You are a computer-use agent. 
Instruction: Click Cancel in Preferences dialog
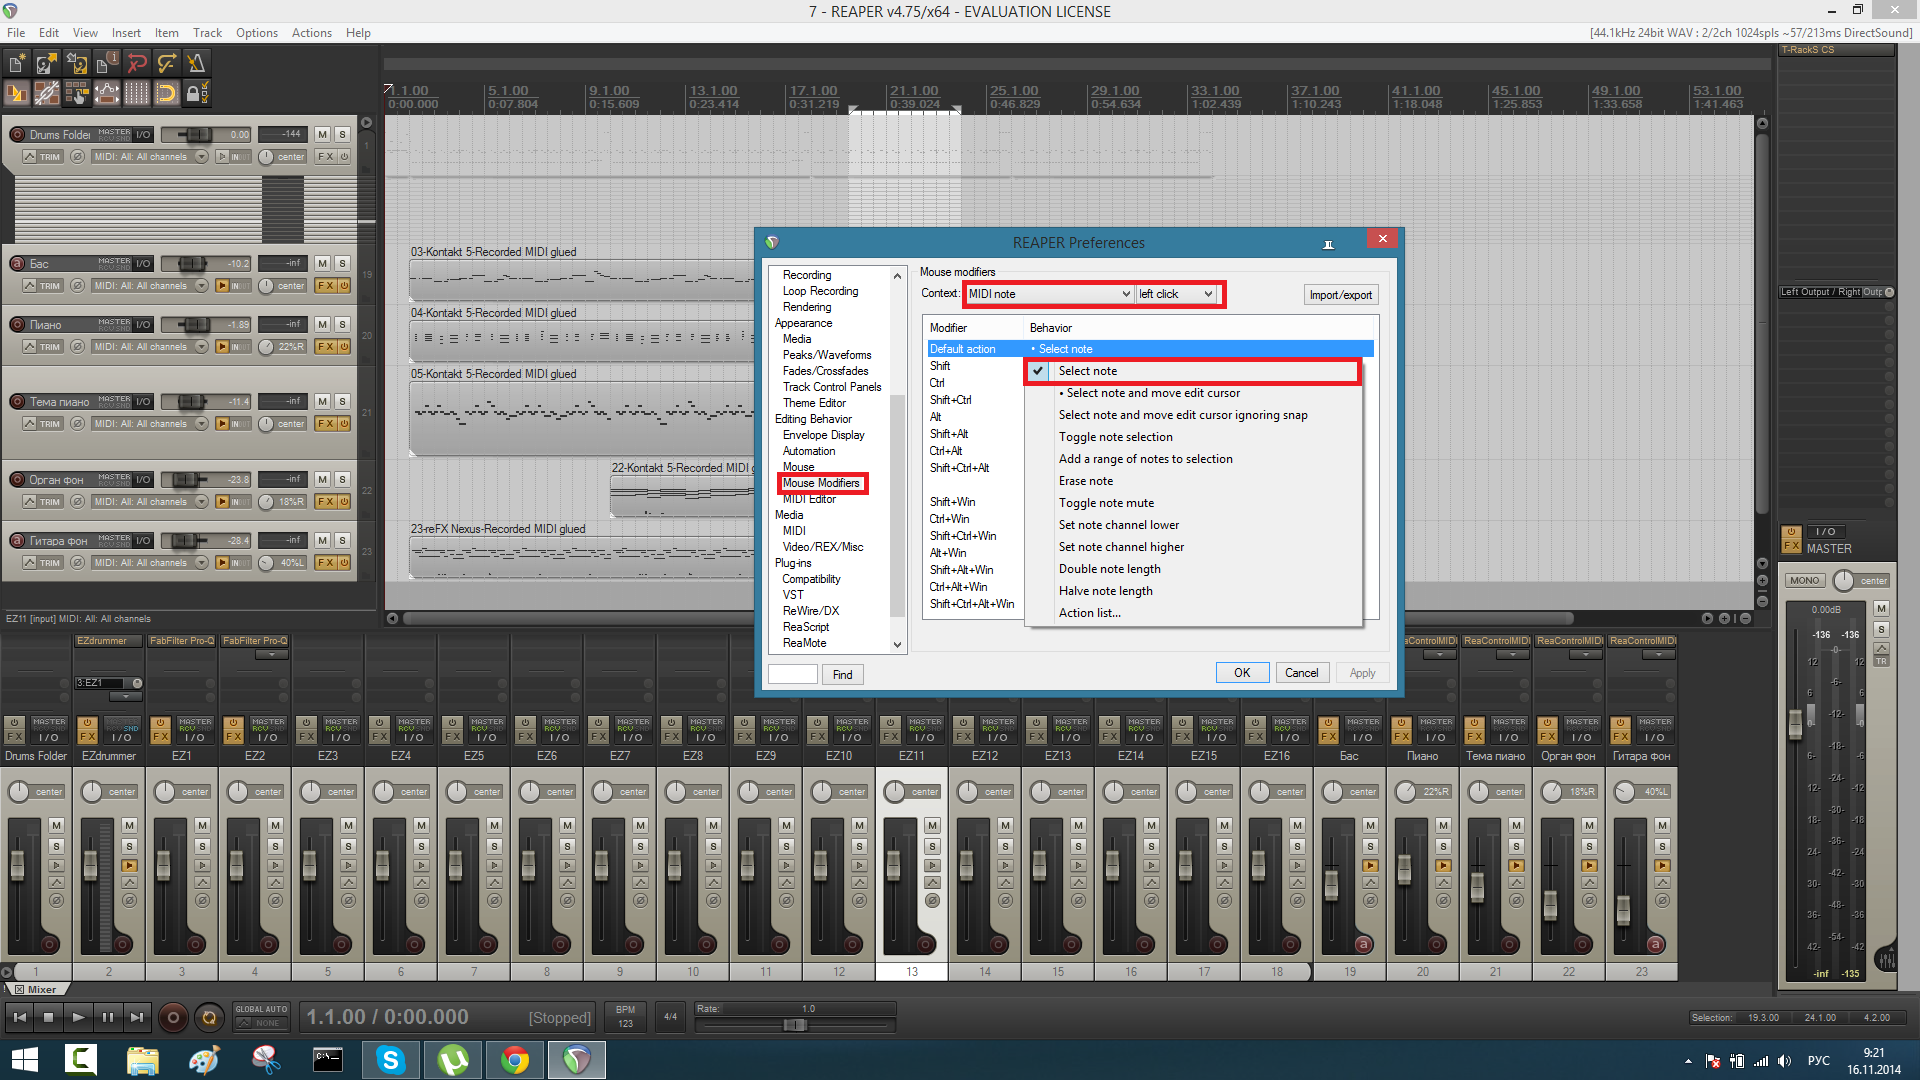click(1301, 673)
